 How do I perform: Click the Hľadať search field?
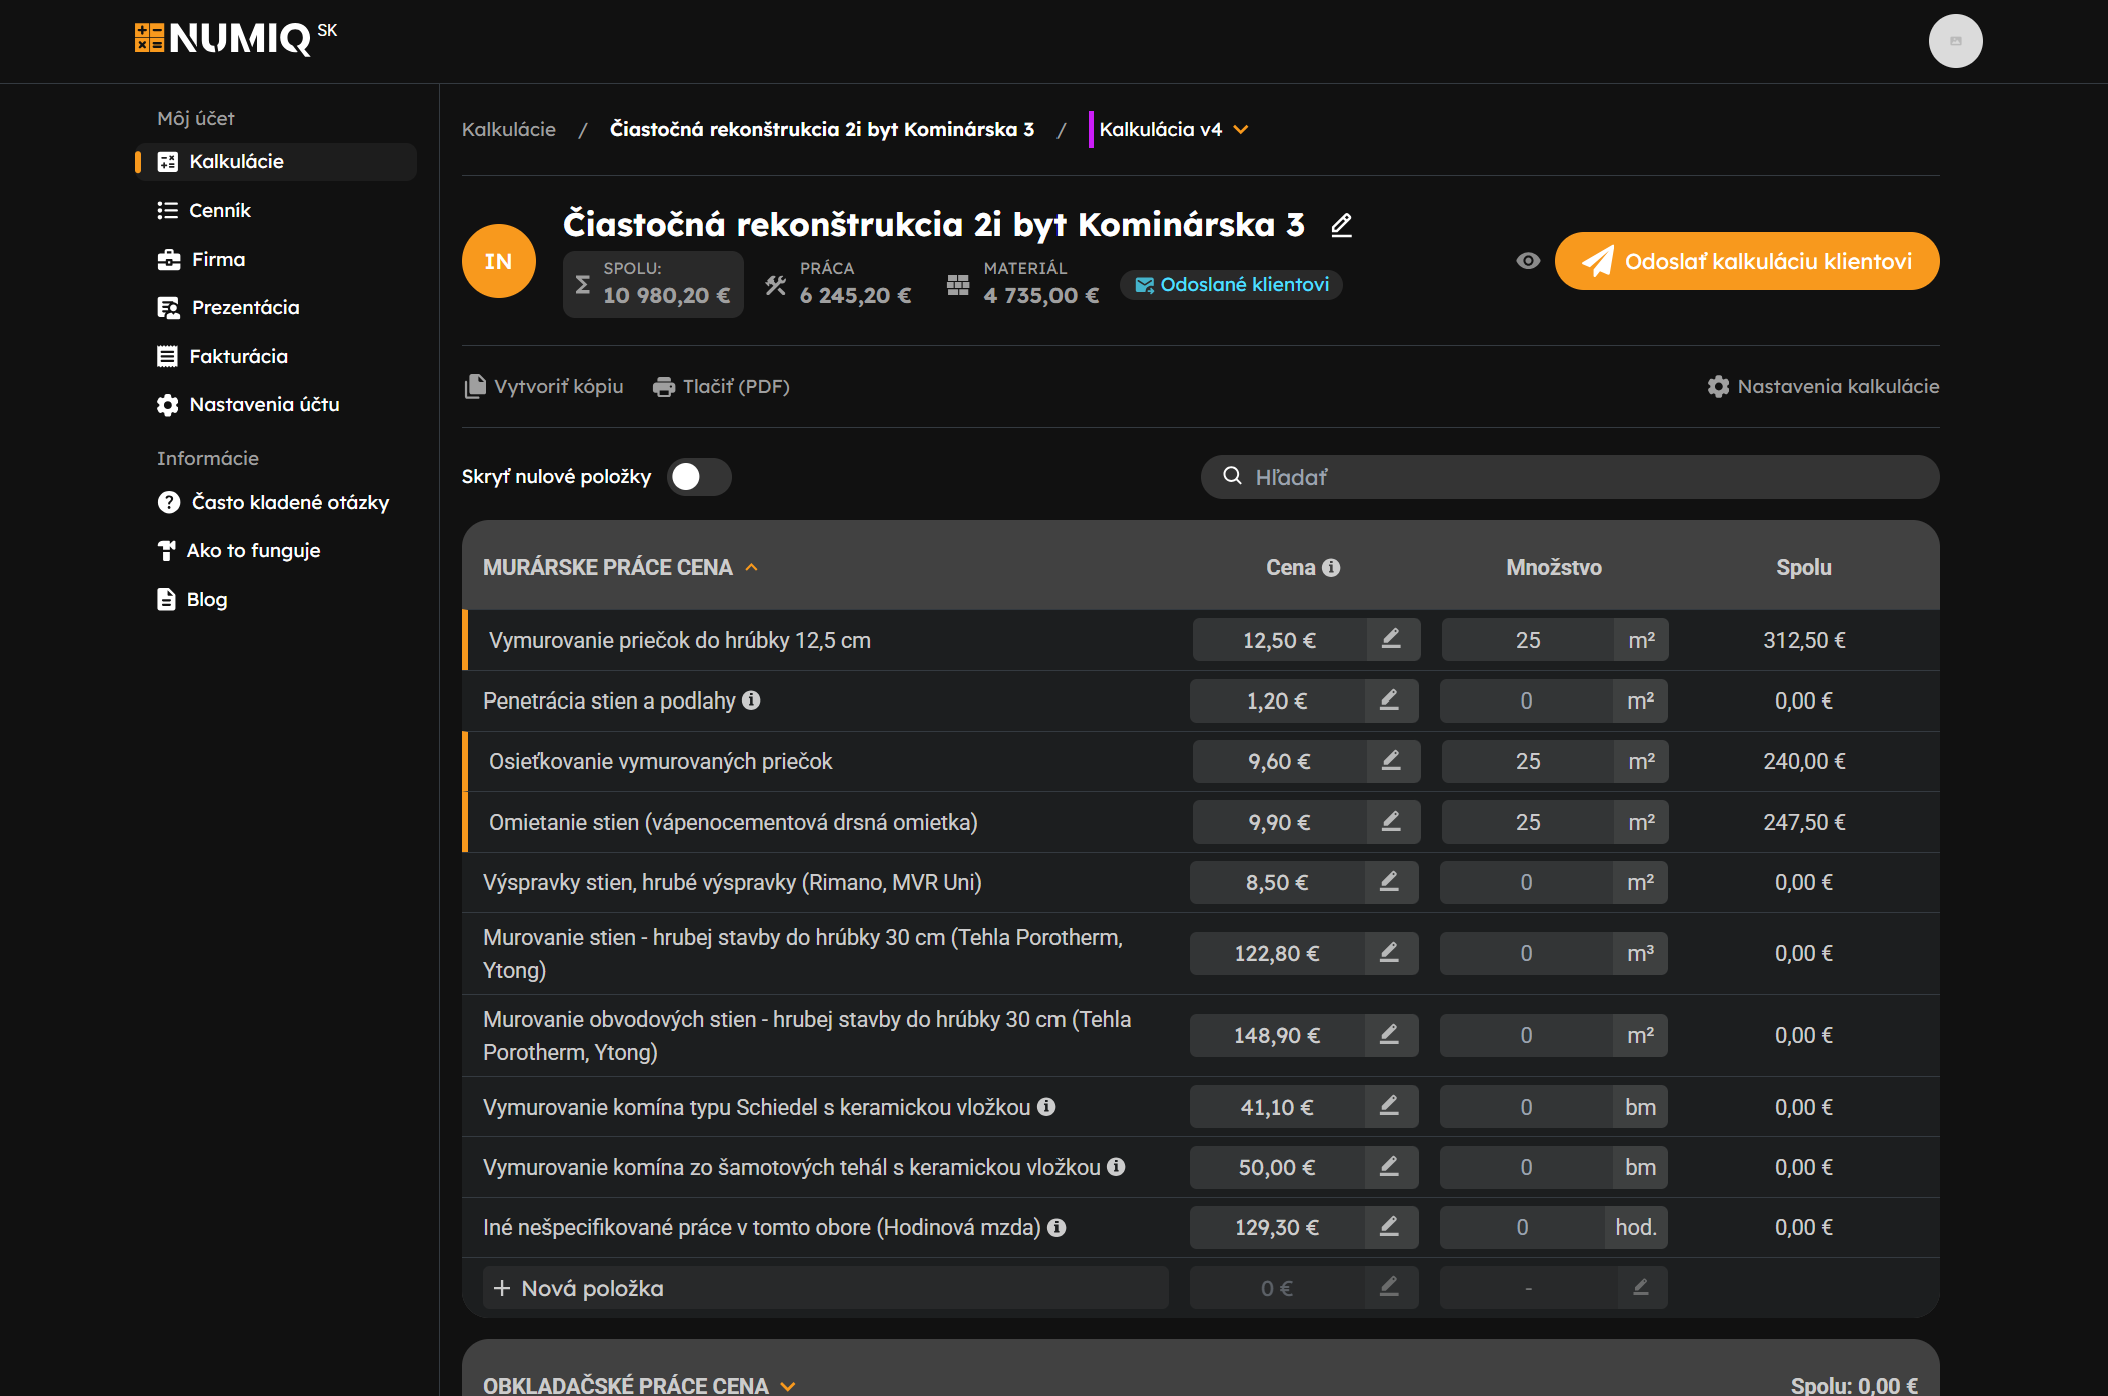pyautogui.click(x=1569, y=477)
